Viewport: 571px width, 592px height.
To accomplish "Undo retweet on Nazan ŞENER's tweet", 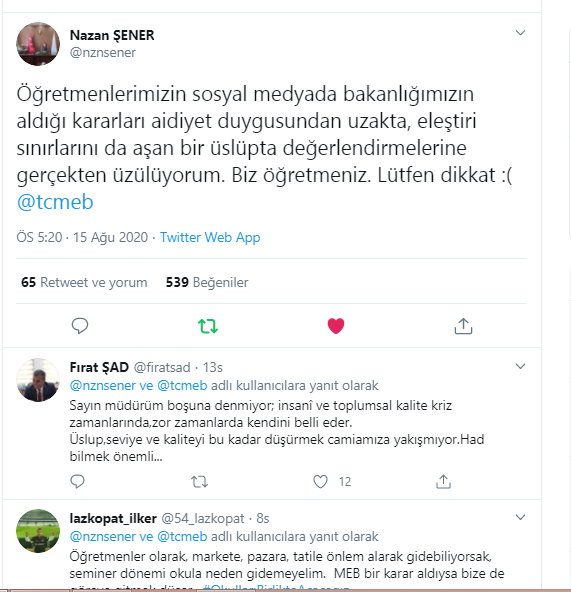I will point(208,326).
